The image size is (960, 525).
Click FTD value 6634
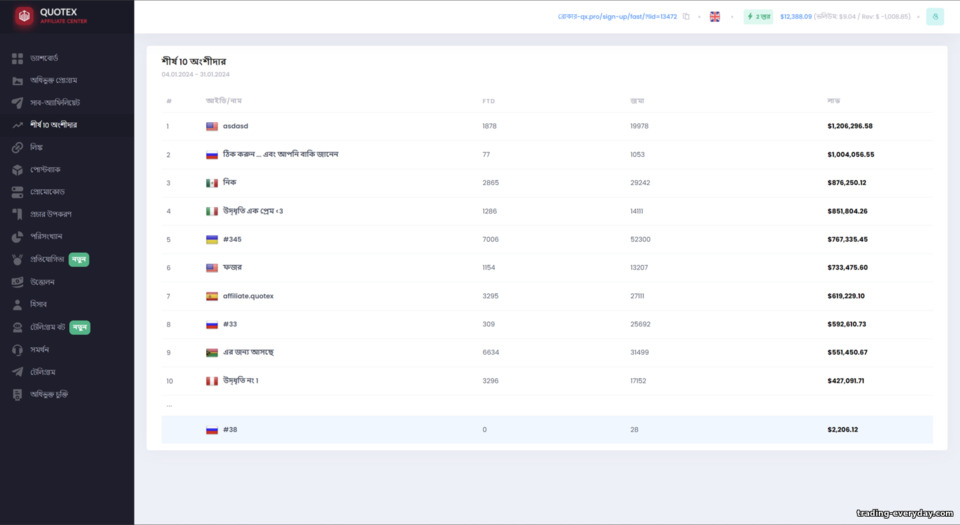click(490, 352)
